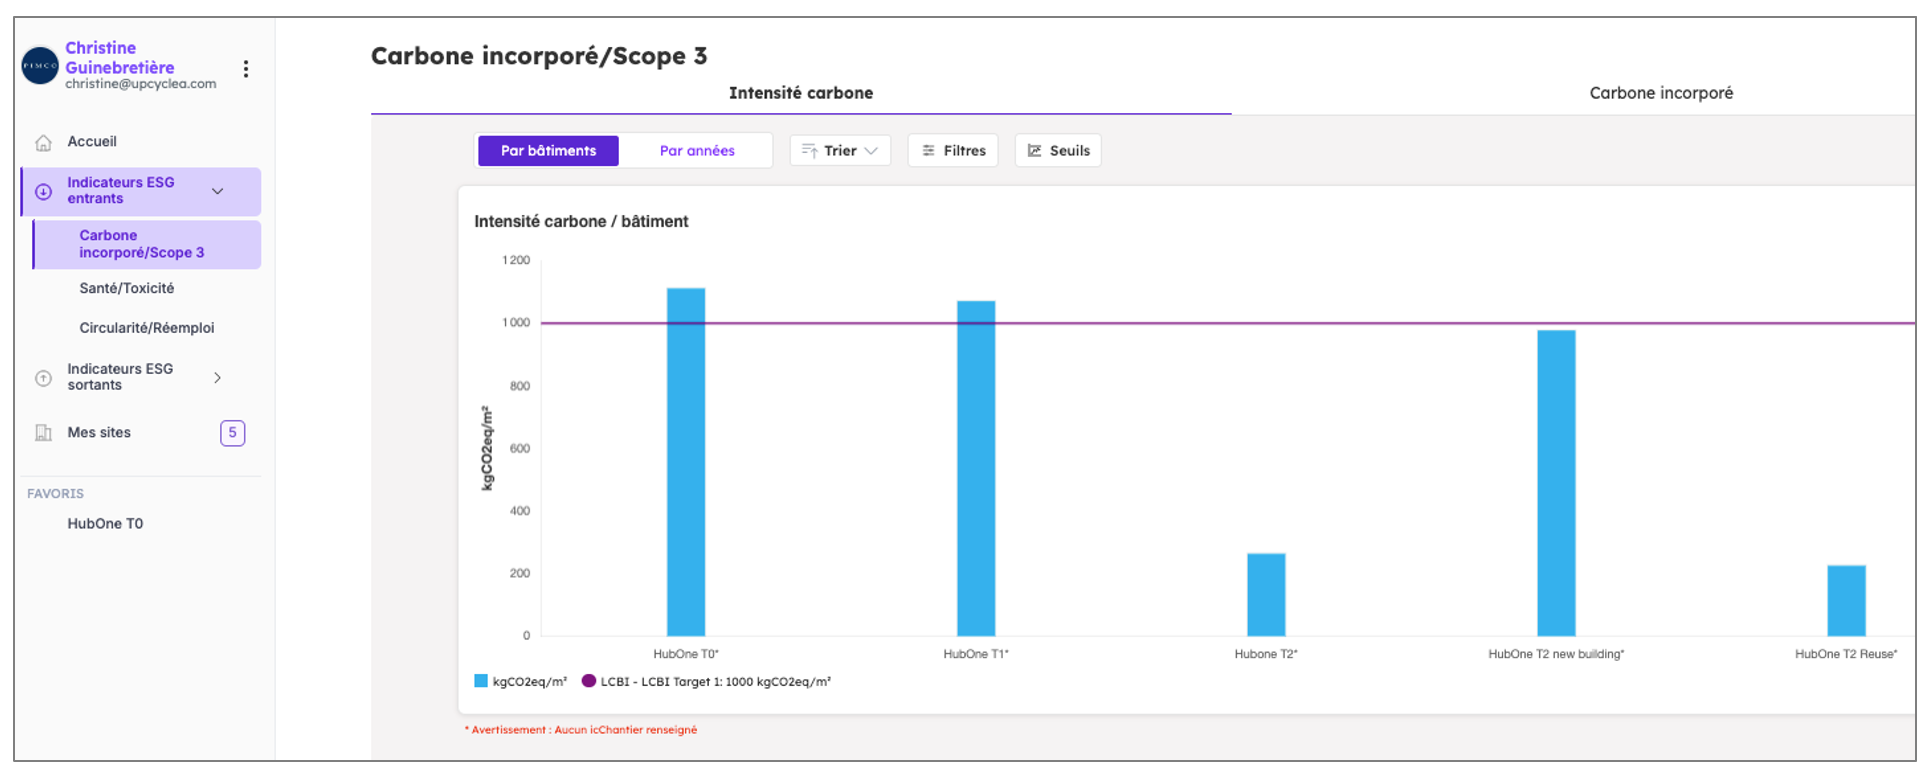This screenshot has height=778, width=1930.
Task: Click the chart title Intensité carbone / bâtiment
Action: click(x=581, y=221)
